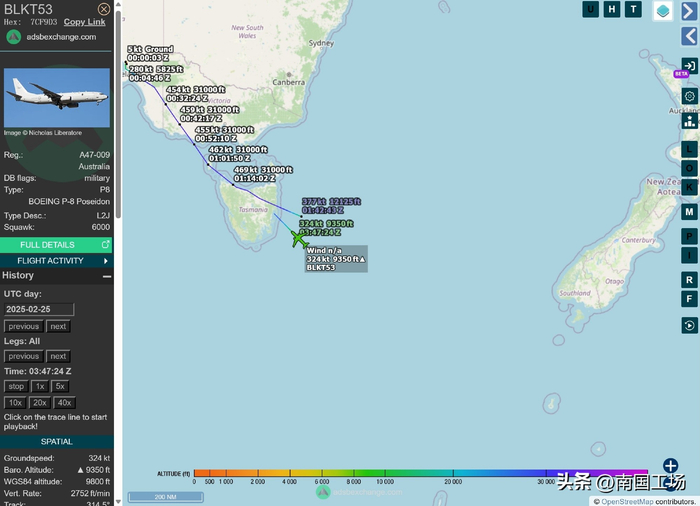Viewport: 700px width, 506px height.
Task: Toggle the M map button
Action: coord(689,212)
